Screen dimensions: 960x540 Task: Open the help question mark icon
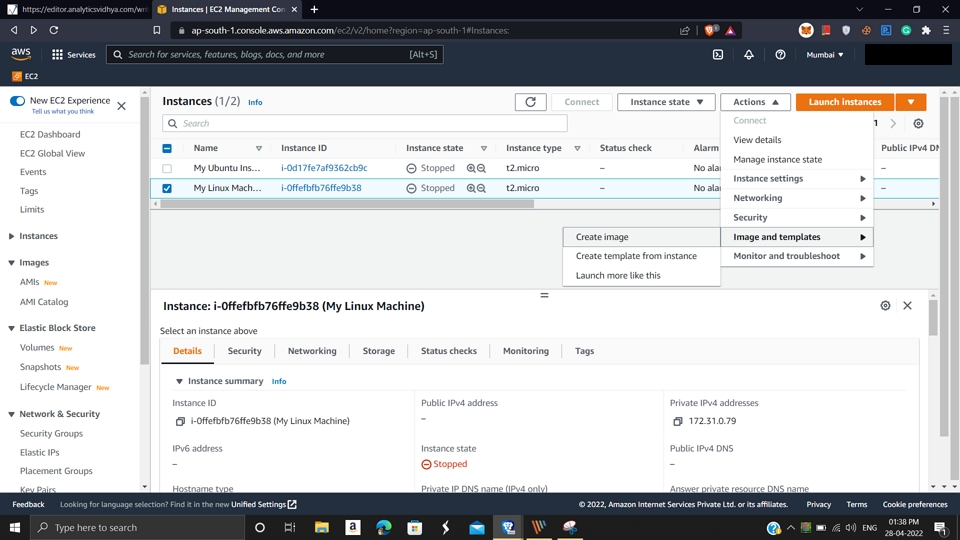[780, 54]
